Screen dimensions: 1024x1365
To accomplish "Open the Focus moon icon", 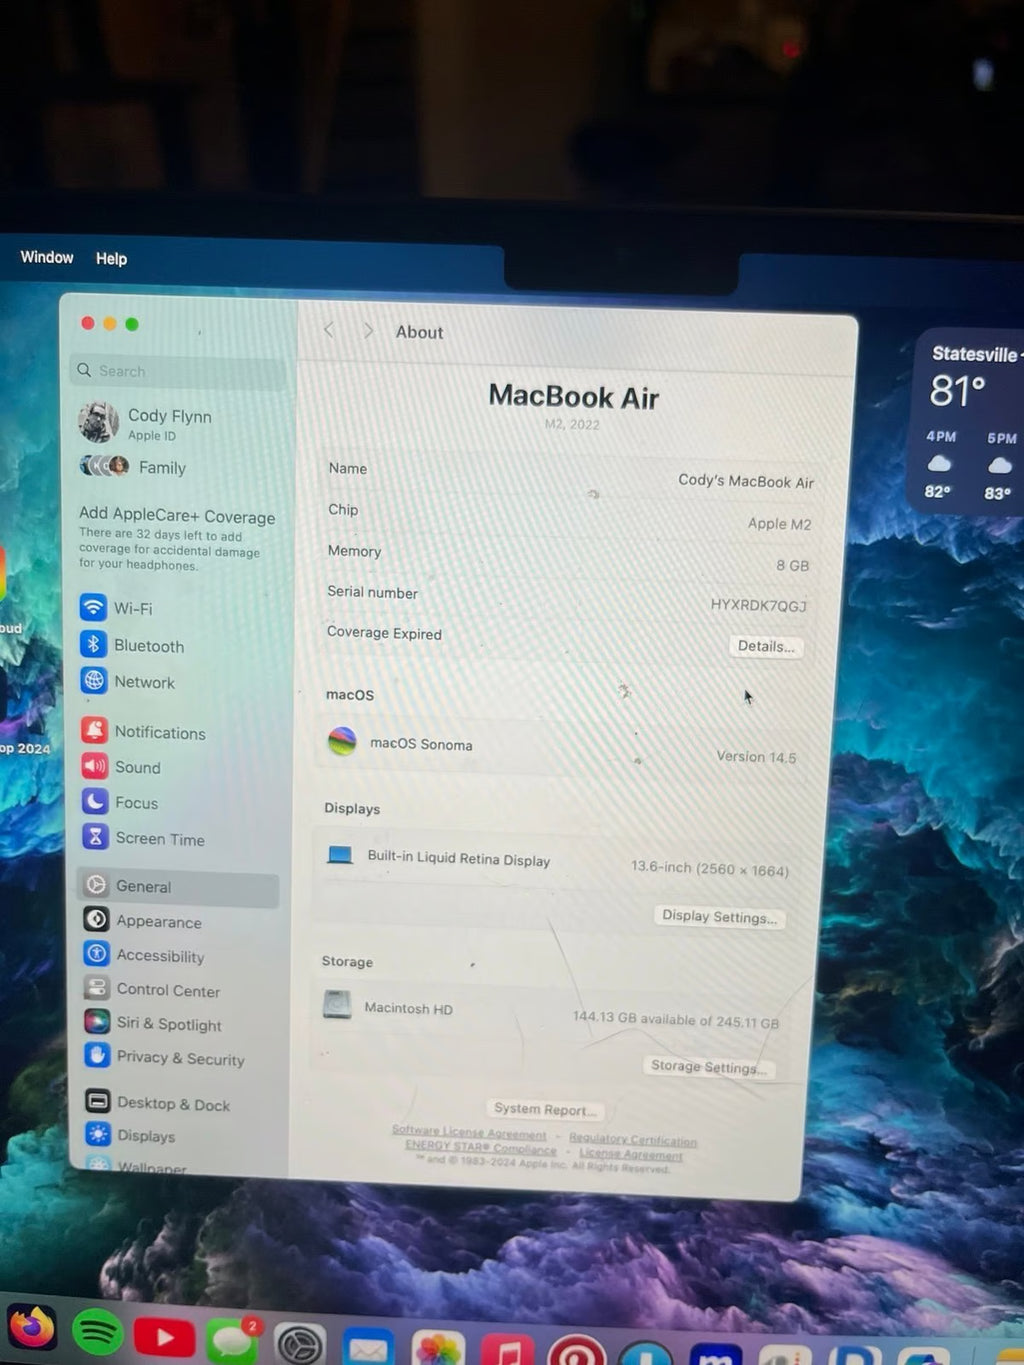I will click(x=94, y=801).
